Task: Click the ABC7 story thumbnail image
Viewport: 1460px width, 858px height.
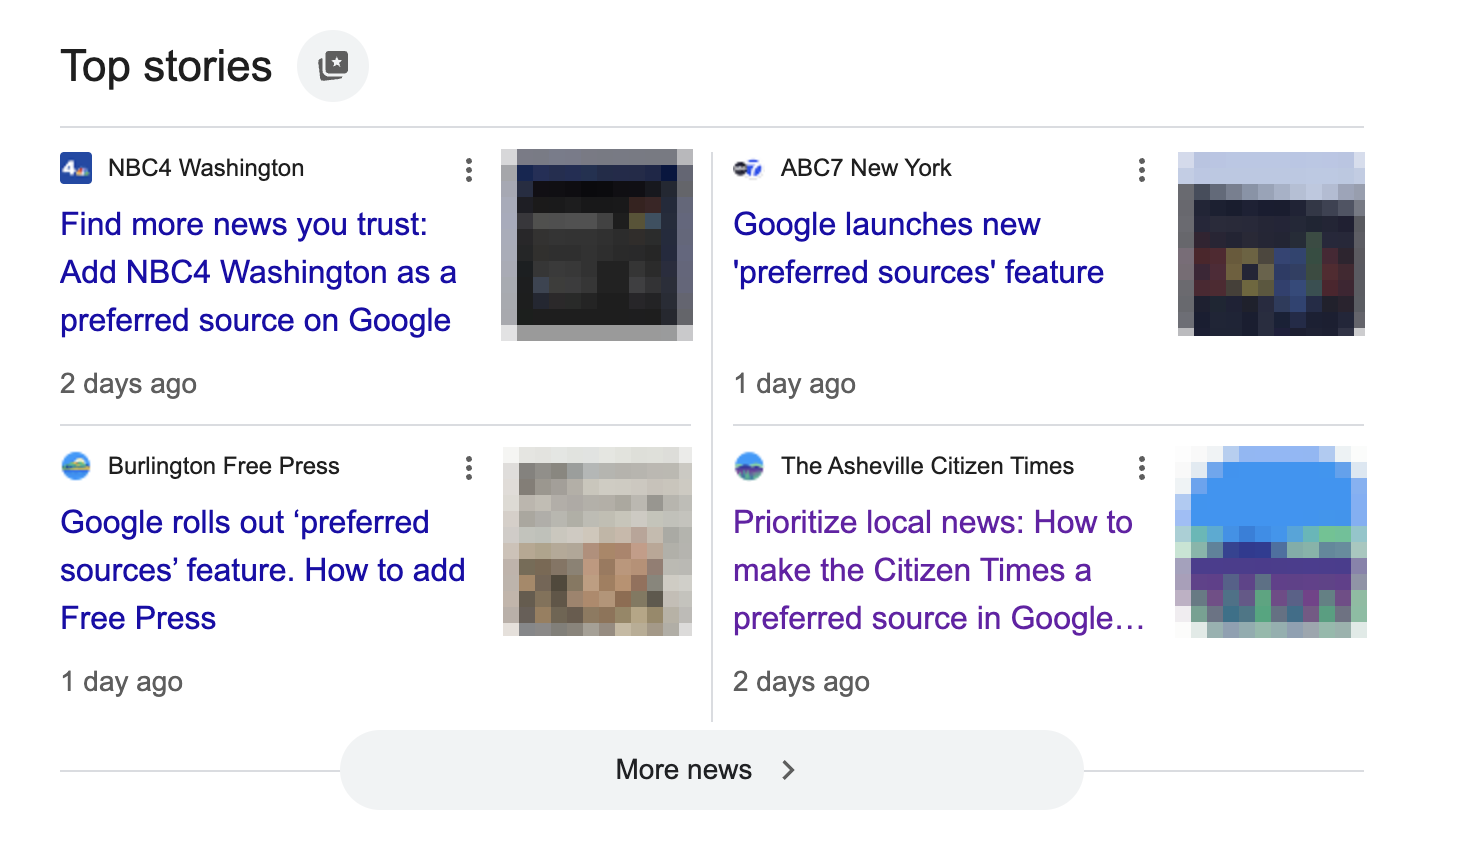Action: pyautogui.click(x=1270, y=244)
